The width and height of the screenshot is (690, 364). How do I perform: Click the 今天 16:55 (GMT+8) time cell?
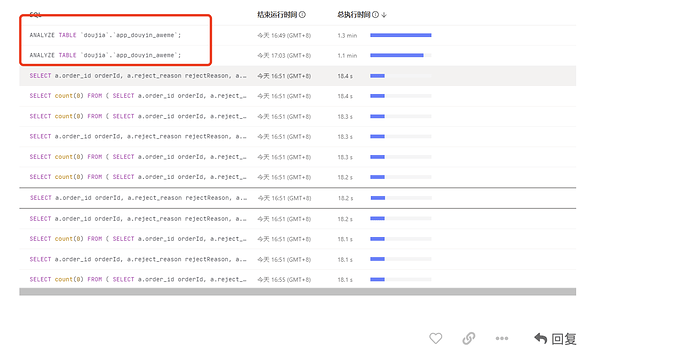tap(284, 279)
